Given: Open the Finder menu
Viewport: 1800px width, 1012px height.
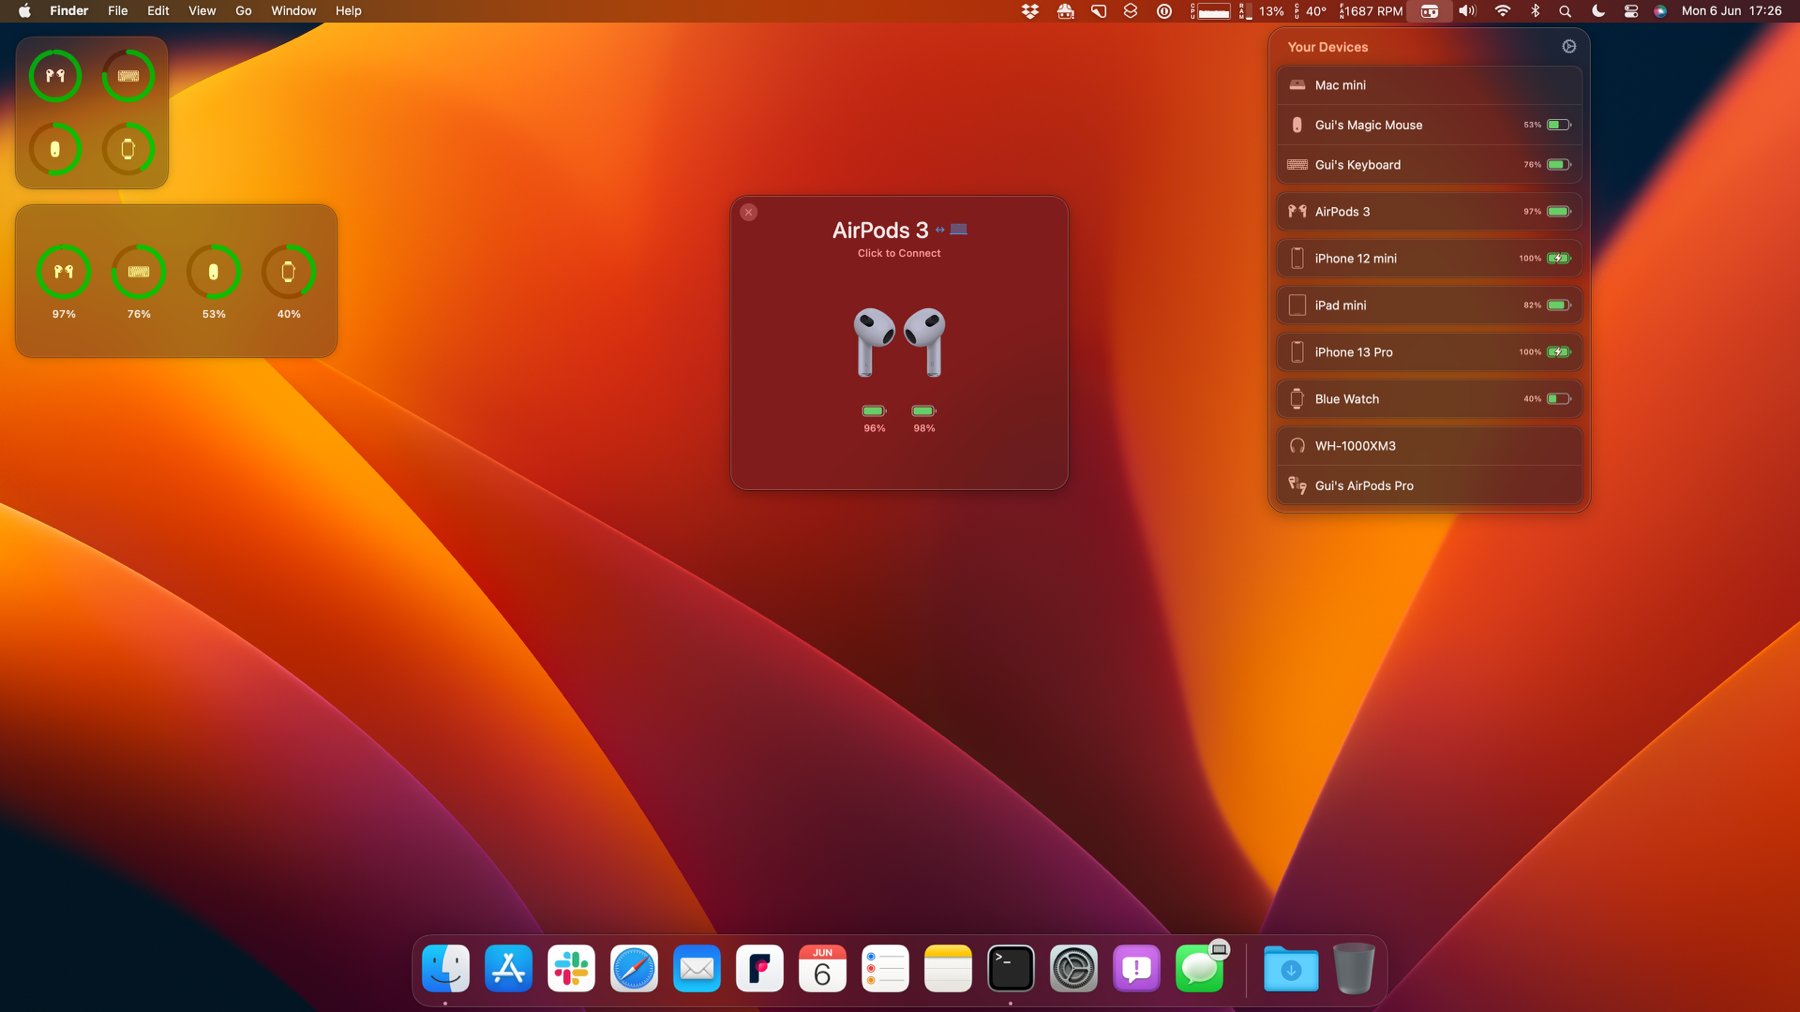Looking at the screenshot, I should click(x=69, y=11).
